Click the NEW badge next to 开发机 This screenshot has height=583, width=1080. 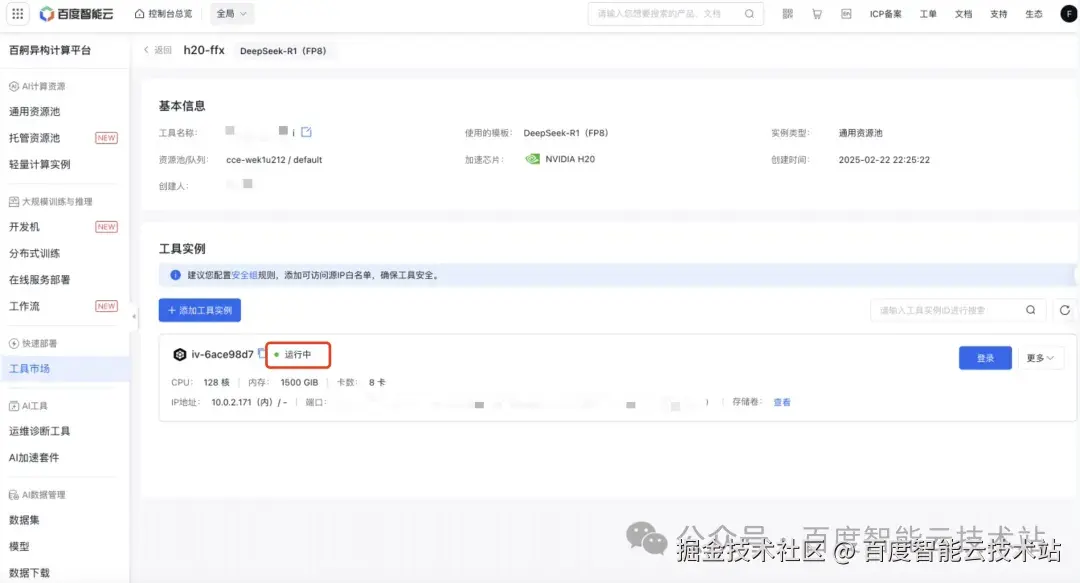pyautogui.click(x=106, y=226)
